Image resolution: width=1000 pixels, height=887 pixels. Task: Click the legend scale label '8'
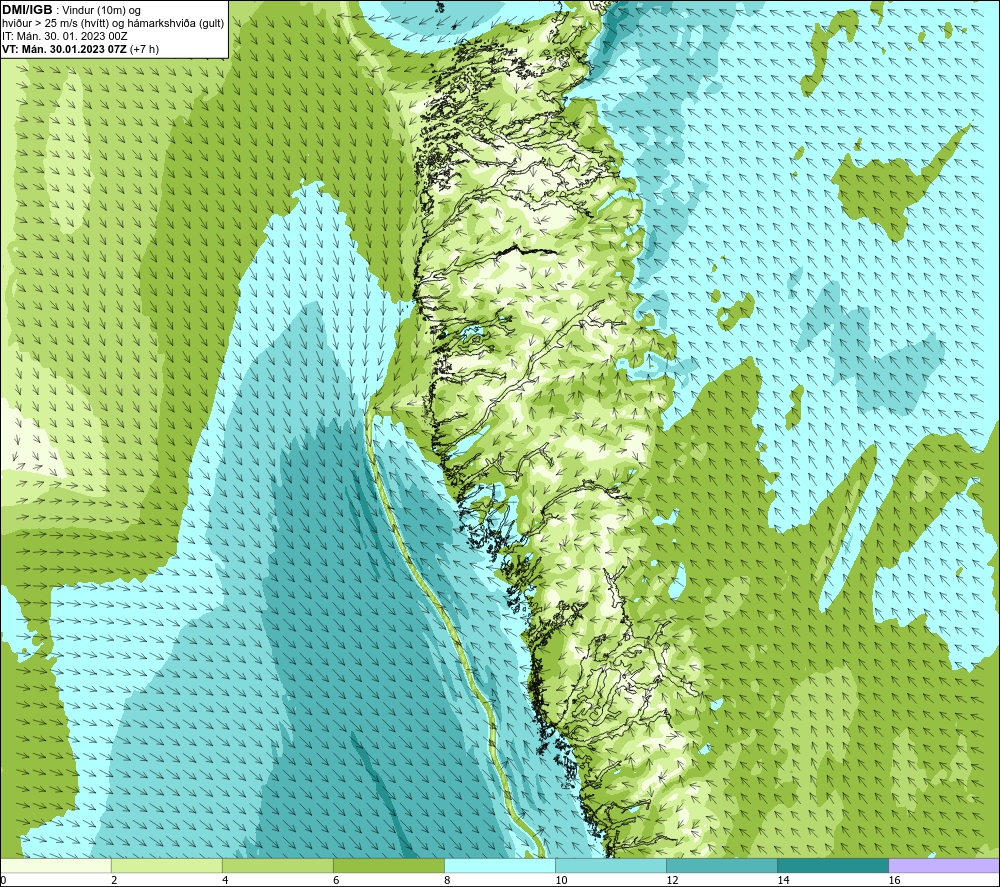[447, 880]
